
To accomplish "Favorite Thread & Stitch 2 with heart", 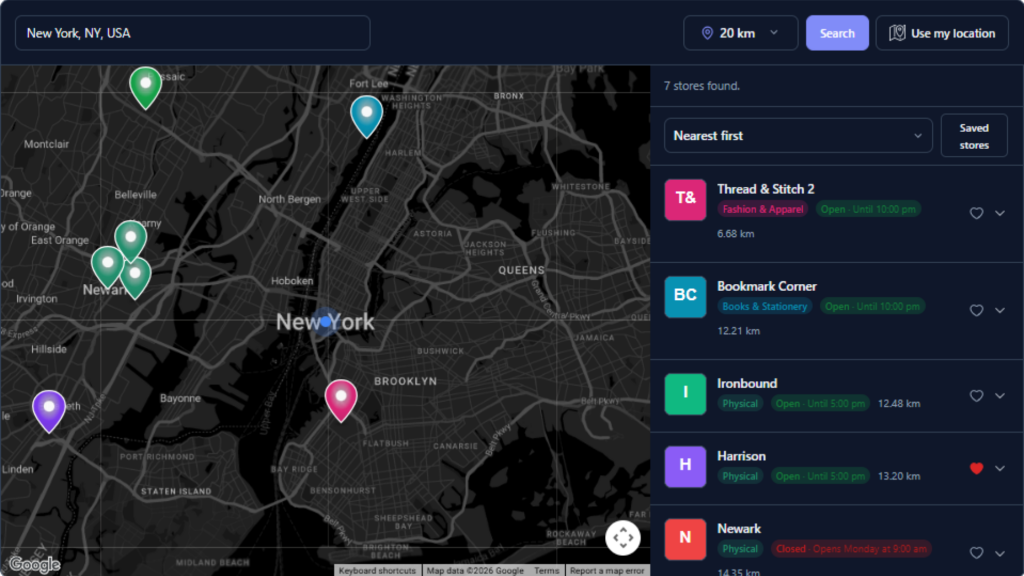I will (976, 213).
